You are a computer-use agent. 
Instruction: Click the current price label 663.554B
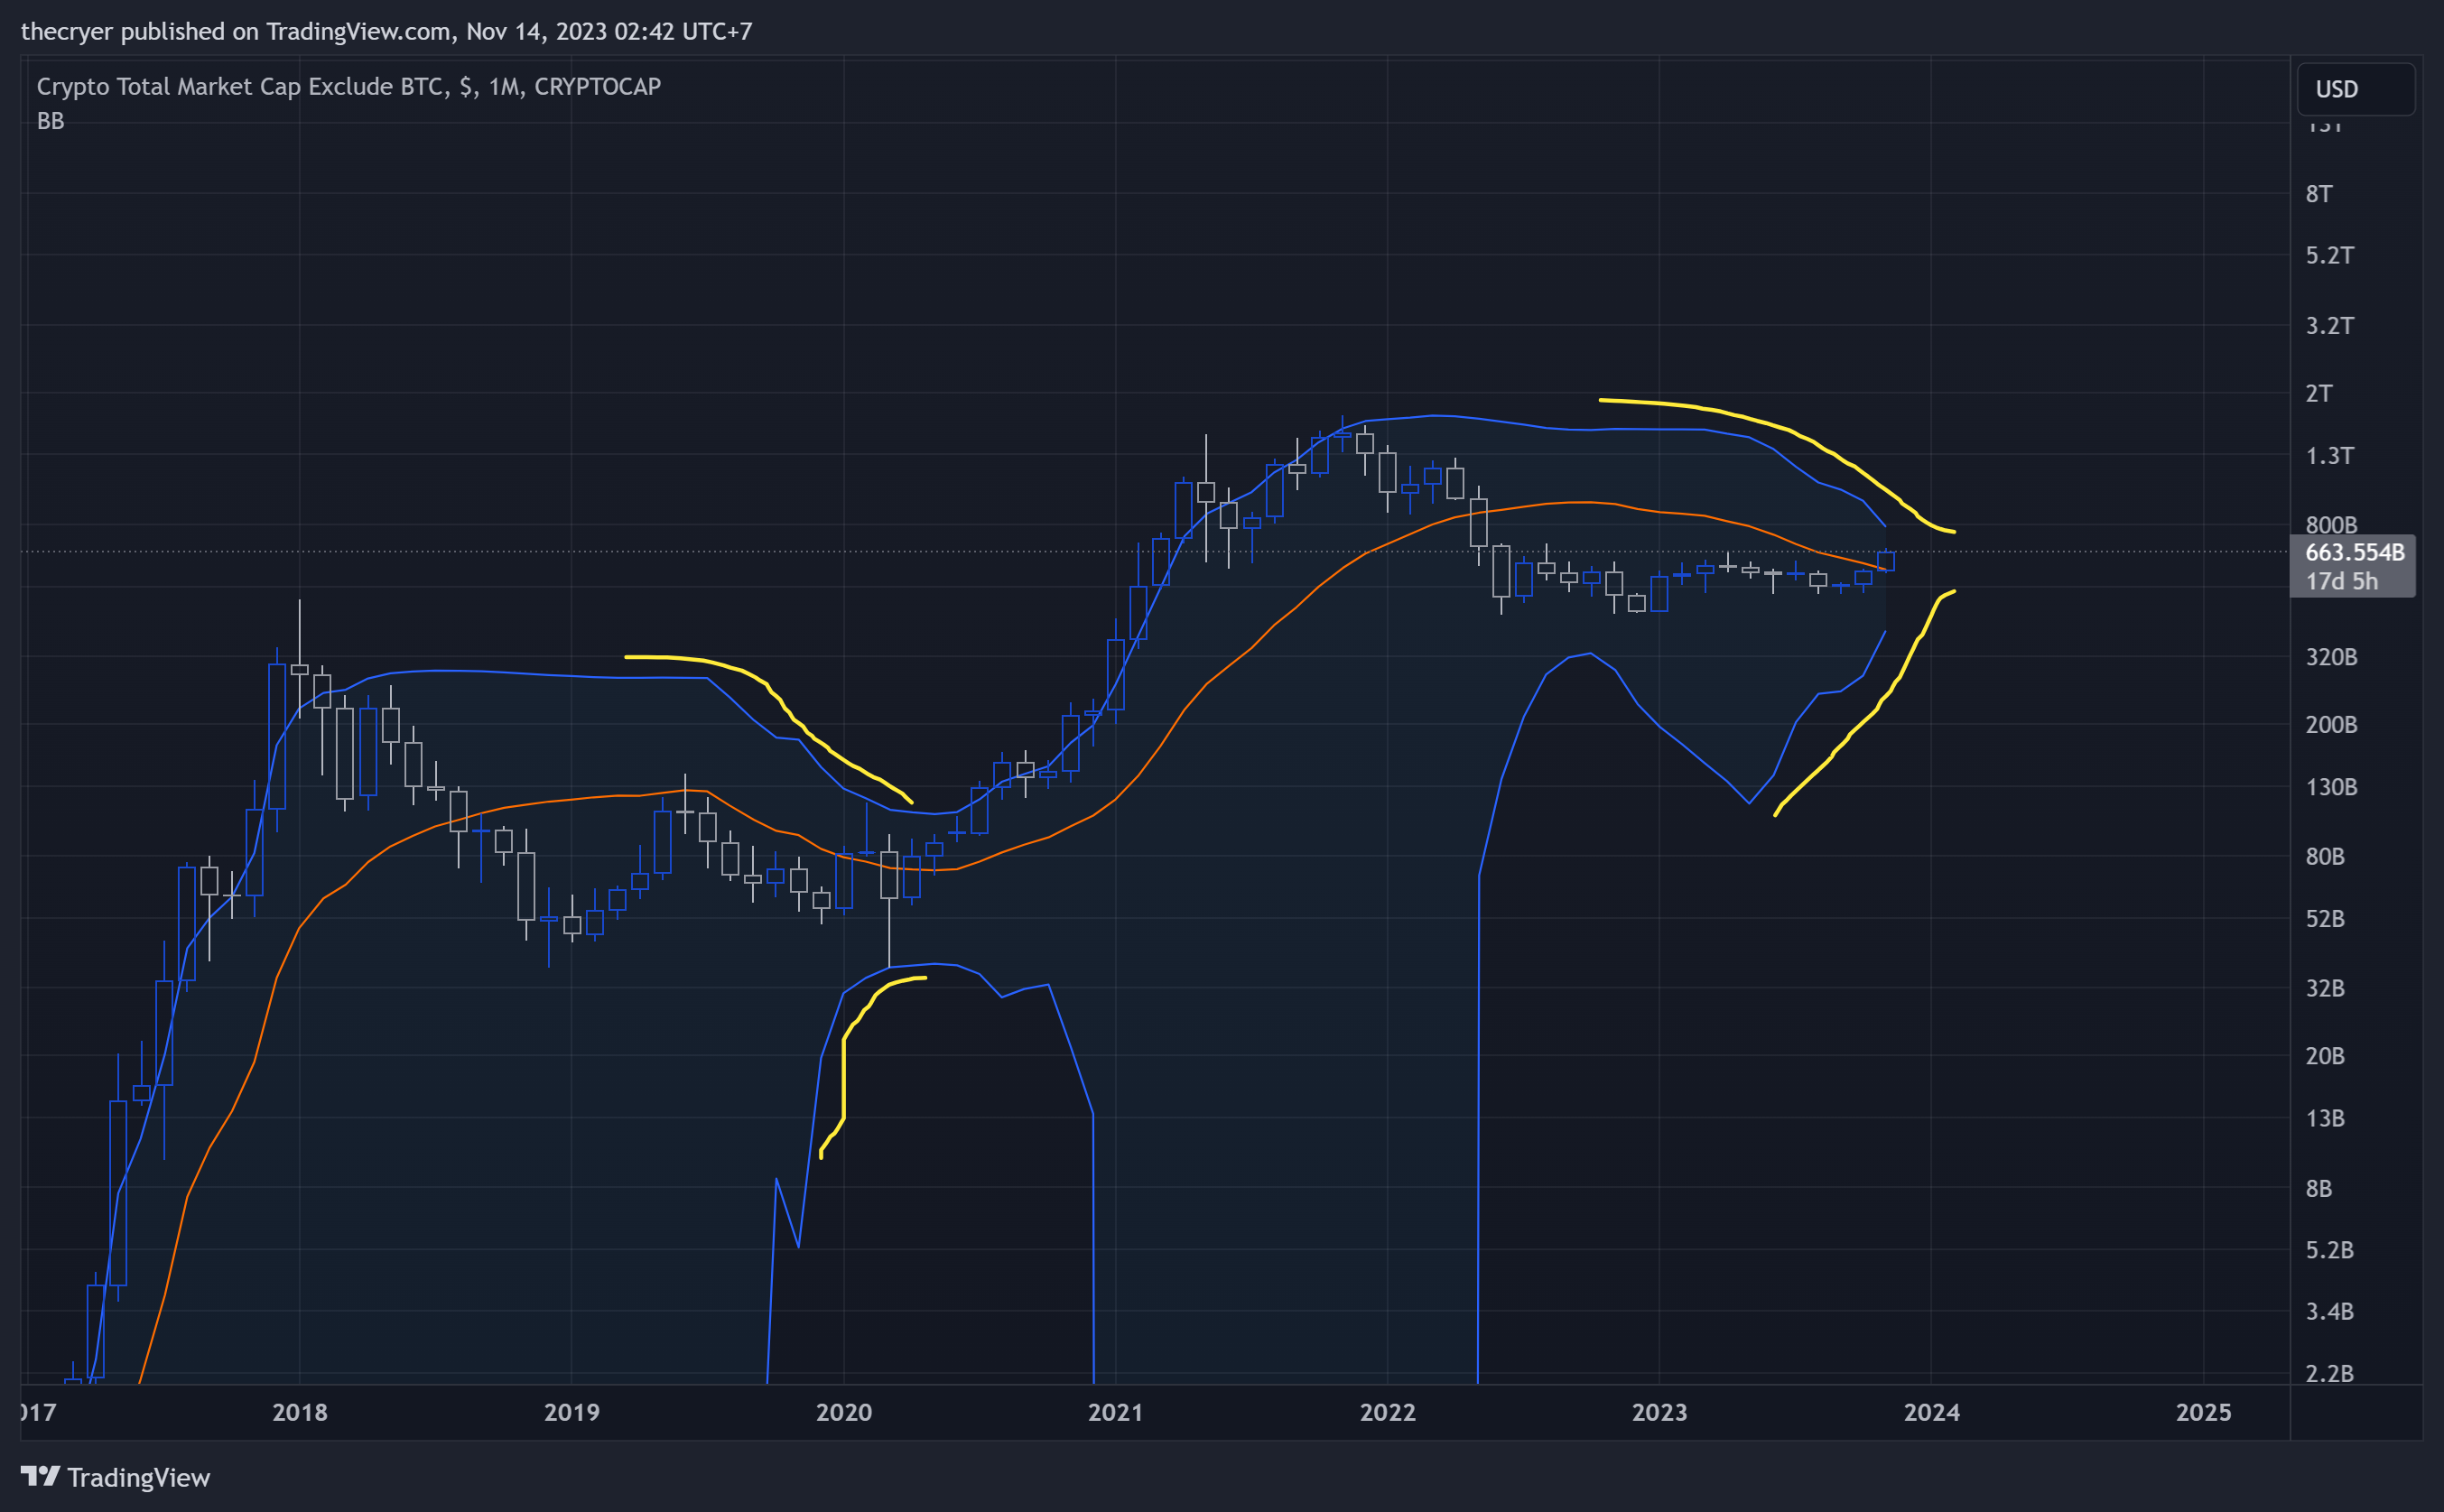(2354, 552)
